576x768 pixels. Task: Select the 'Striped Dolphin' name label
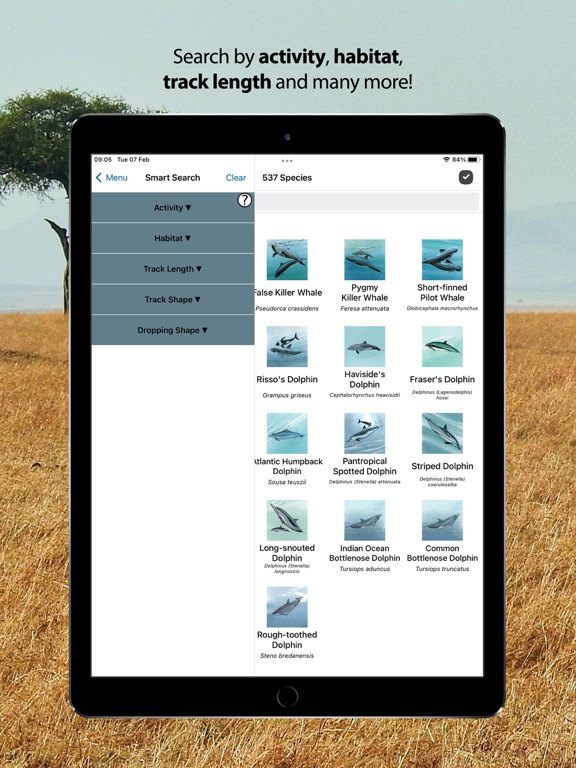click(442, 466)
